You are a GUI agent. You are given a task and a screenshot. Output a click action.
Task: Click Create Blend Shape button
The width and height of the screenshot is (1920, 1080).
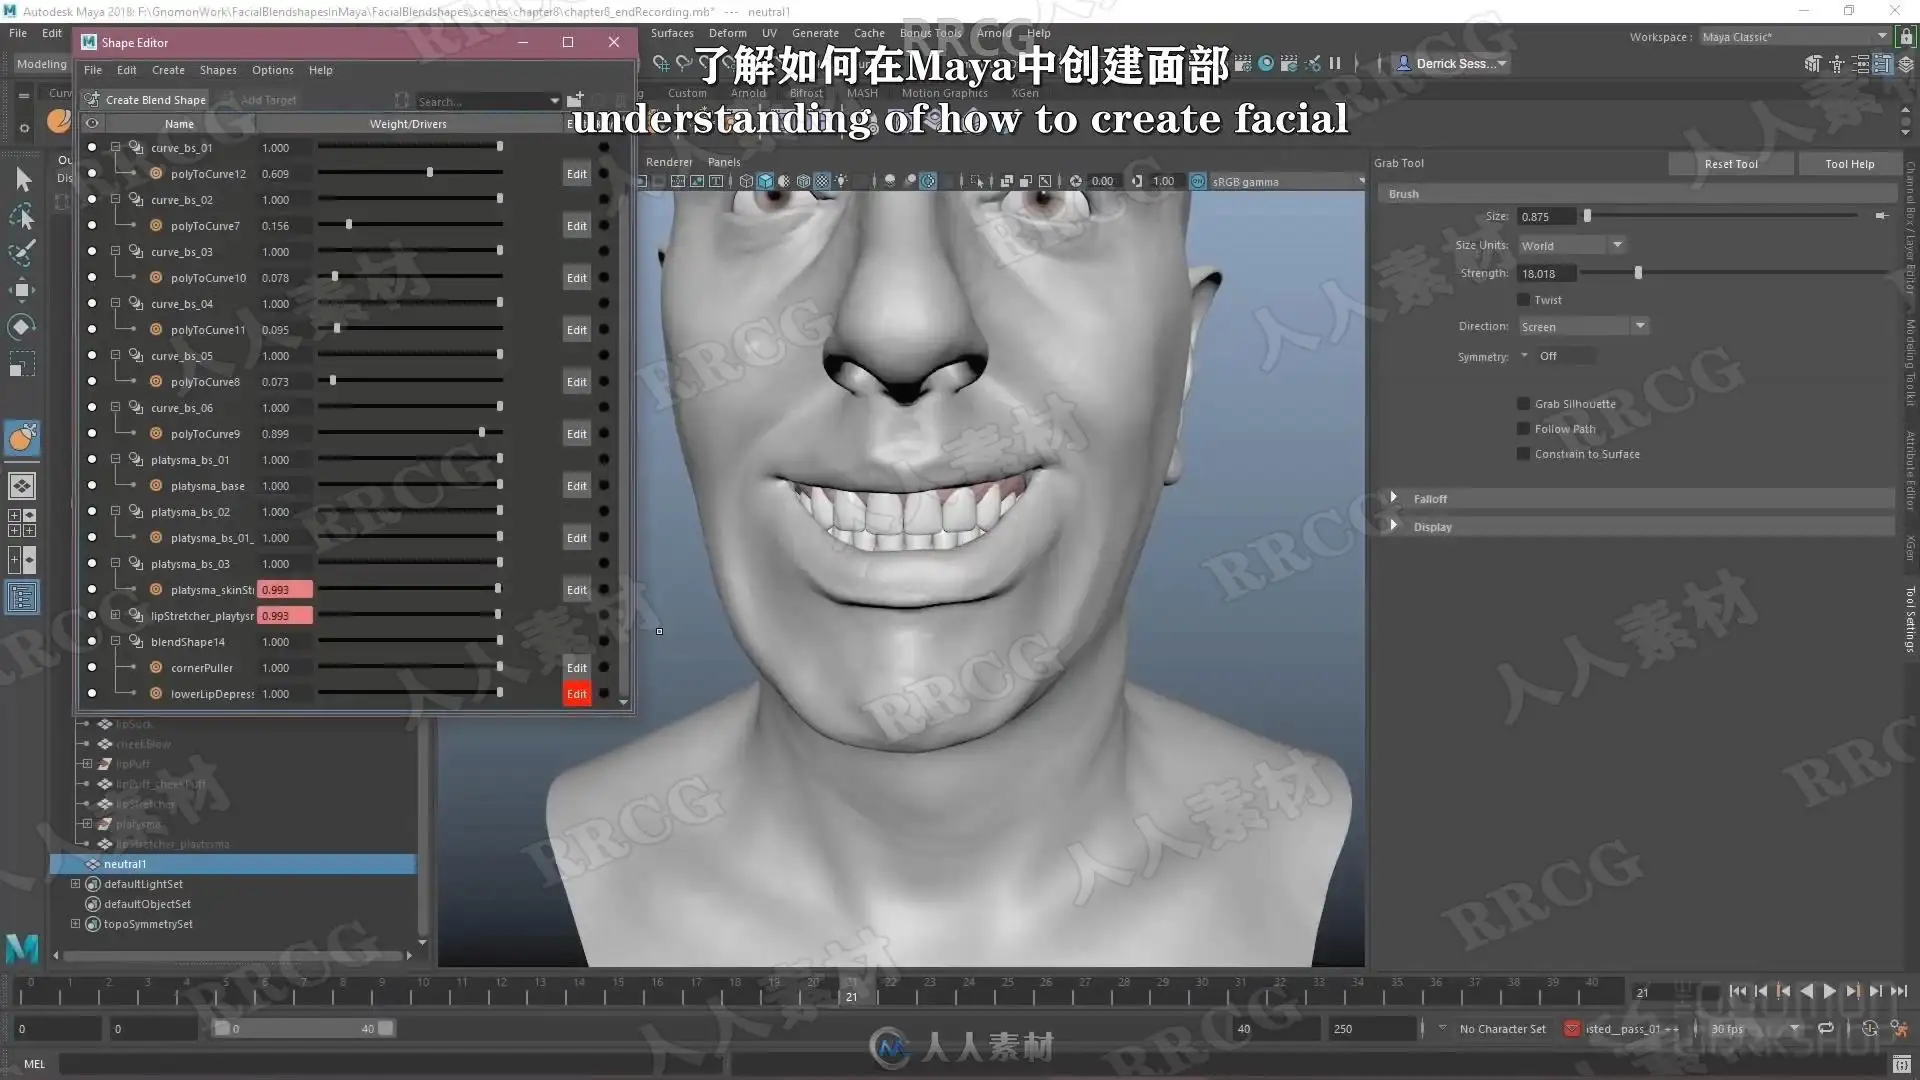(146, 100)
